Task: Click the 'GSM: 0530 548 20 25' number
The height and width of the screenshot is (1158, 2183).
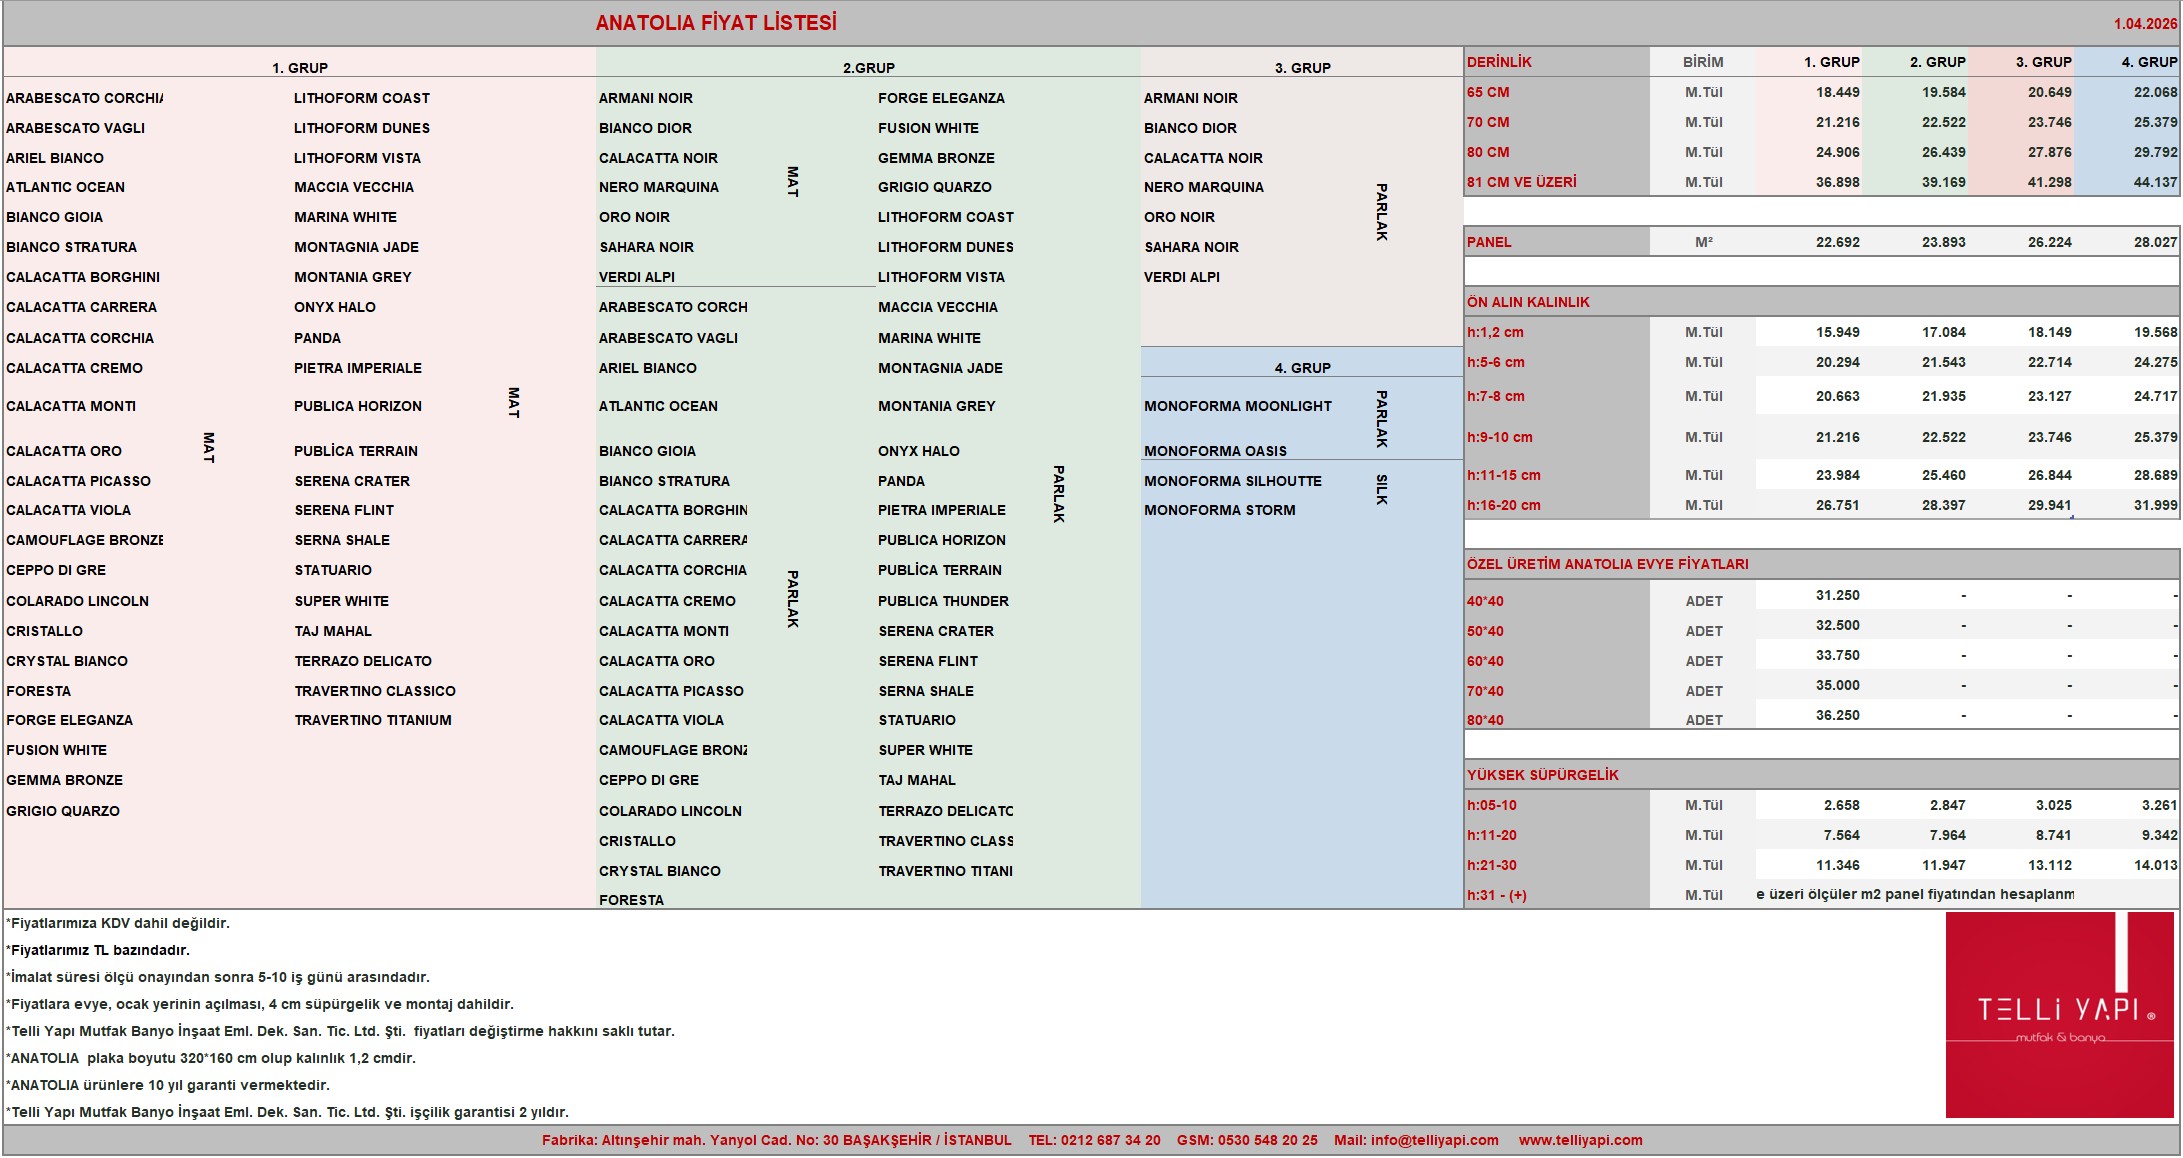Action: tap(1247, 1140)
